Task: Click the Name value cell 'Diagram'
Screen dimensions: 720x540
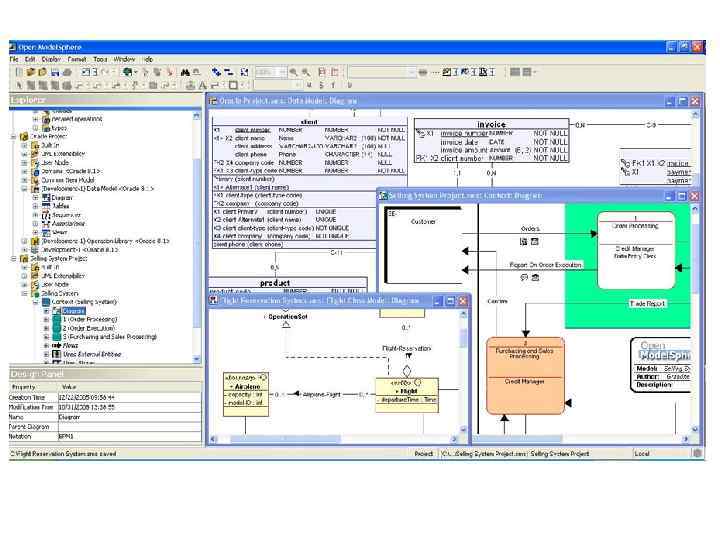Action: tap(129, 417)
